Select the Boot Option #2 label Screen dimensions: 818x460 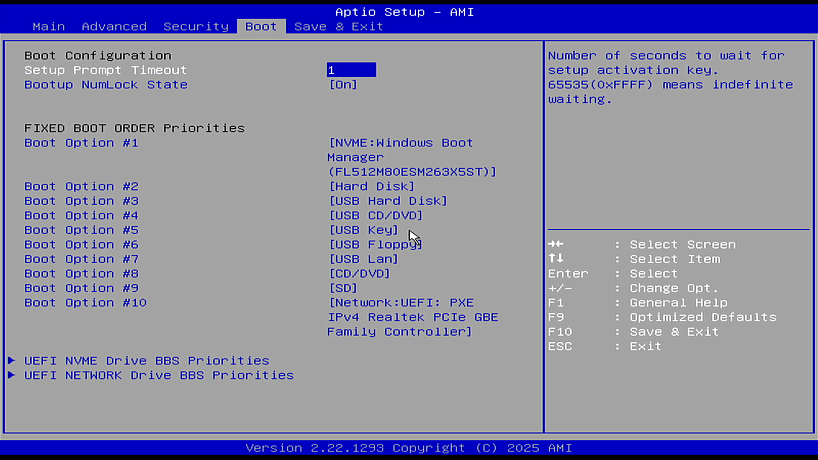click(81, 186)
